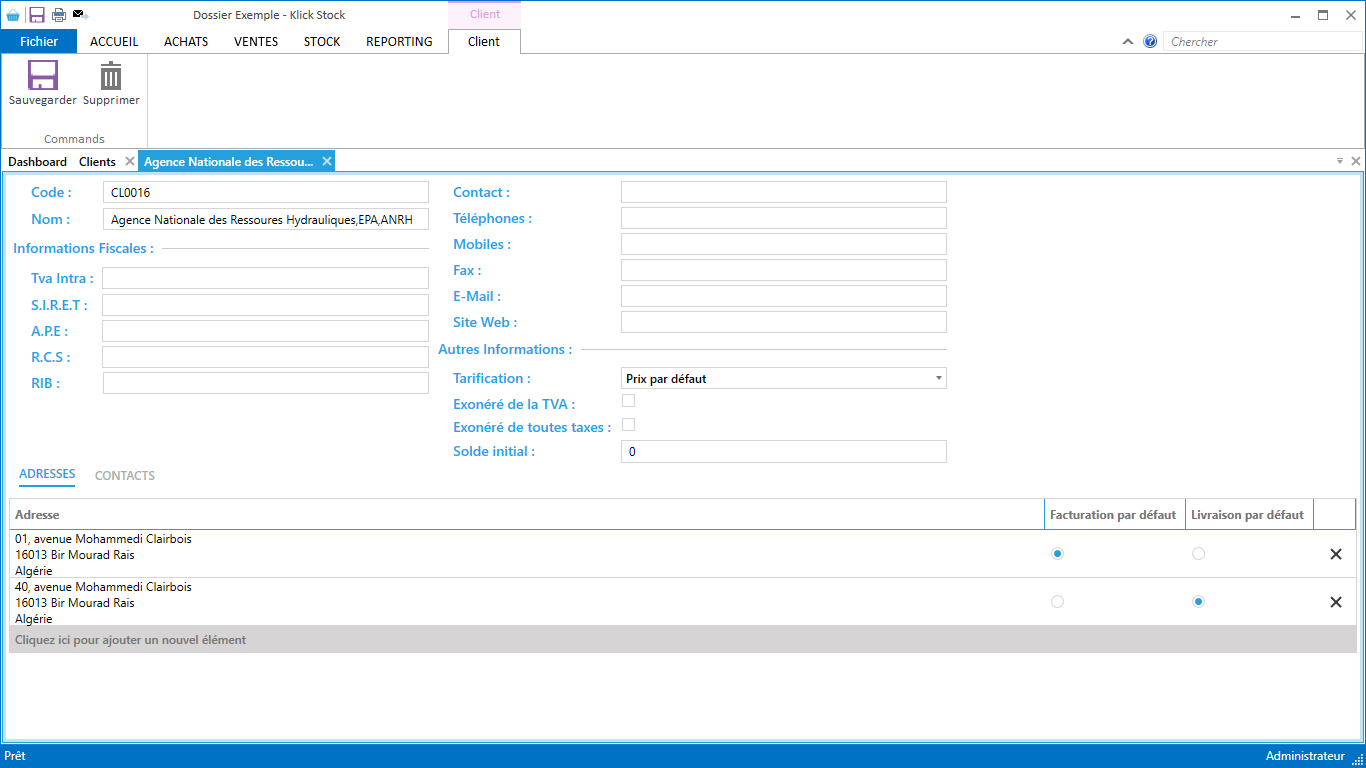1366x768 pixels.
Task: Switch to the CONTACTS tab
Action: [125, 476]
